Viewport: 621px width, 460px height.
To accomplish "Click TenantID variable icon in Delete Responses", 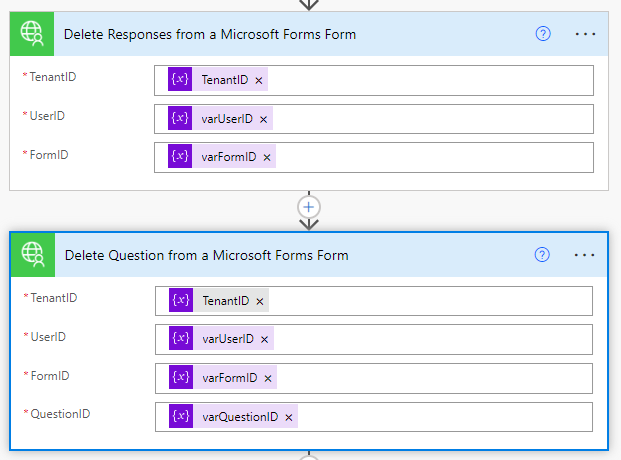I will click(x=180, y=79).
